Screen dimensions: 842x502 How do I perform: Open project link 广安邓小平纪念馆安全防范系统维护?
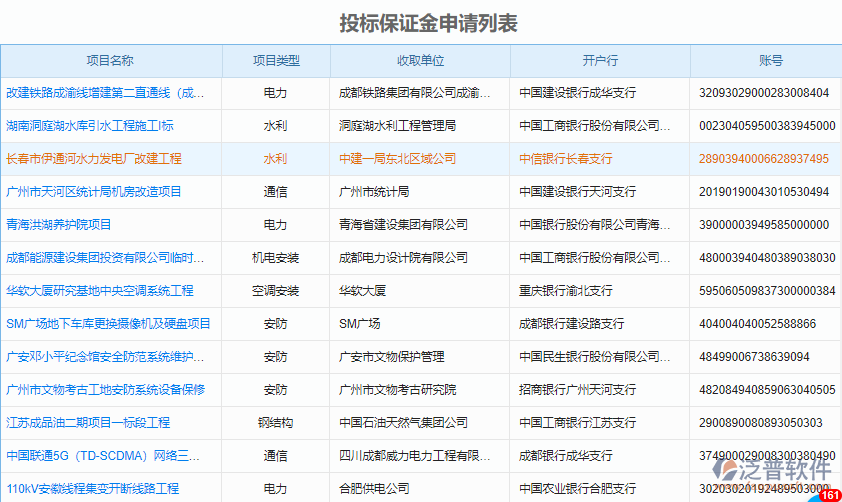[x=105, y=357]
